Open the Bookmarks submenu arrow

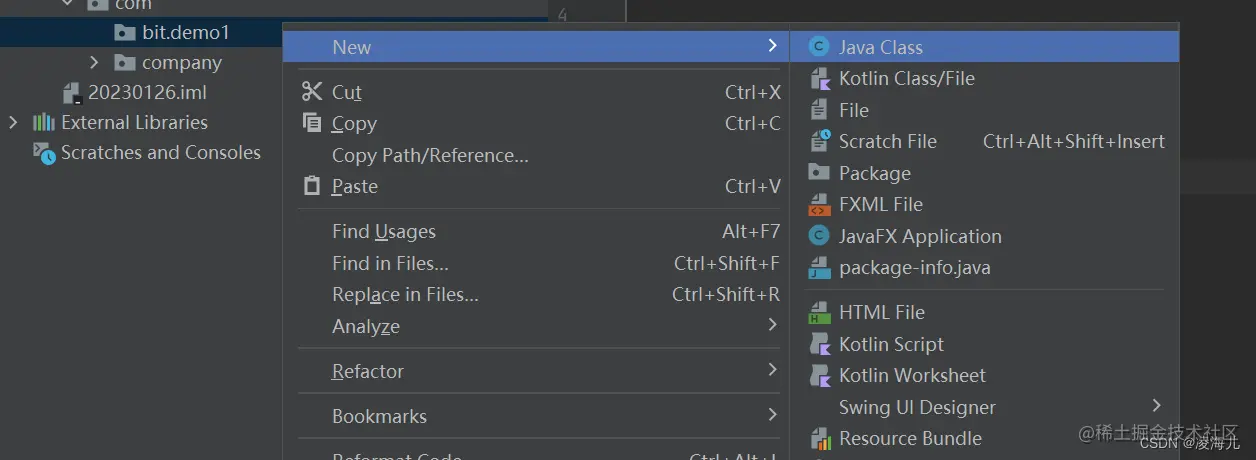coord(772,415)
